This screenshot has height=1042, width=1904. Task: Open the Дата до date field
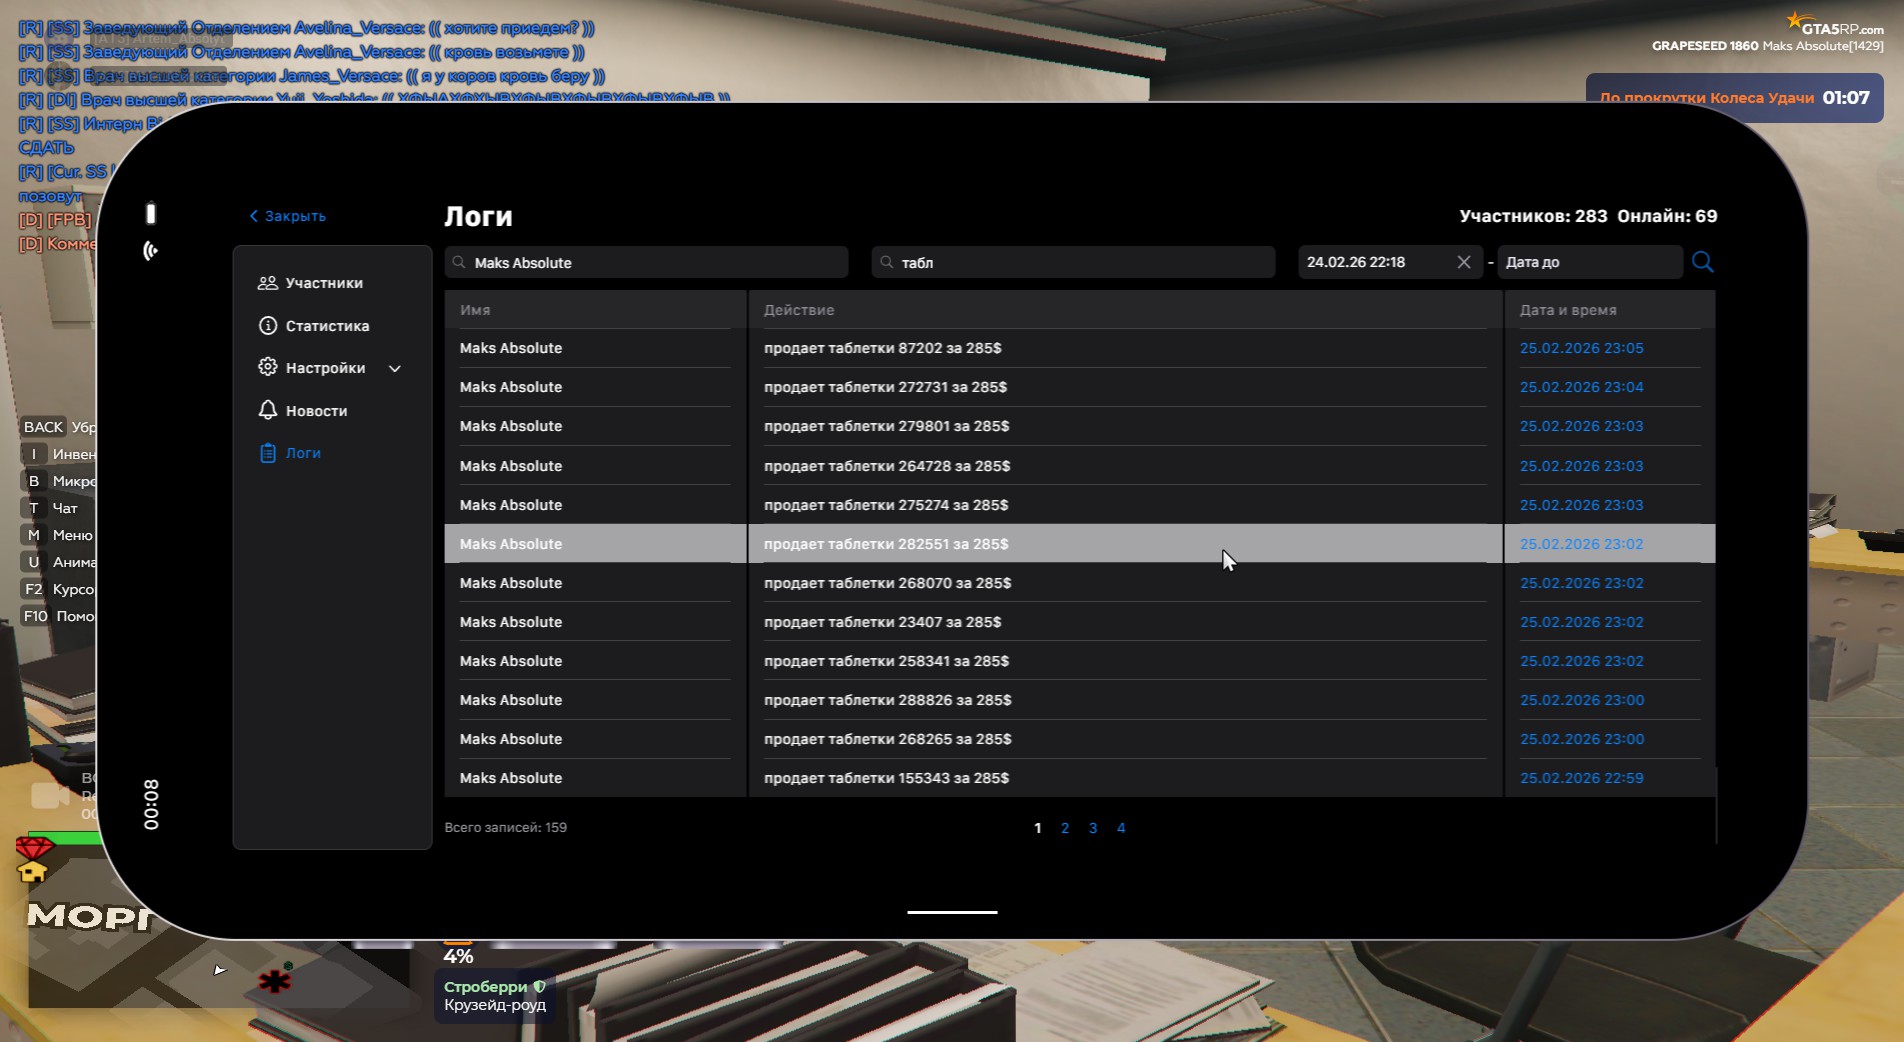click(1588, 262)
